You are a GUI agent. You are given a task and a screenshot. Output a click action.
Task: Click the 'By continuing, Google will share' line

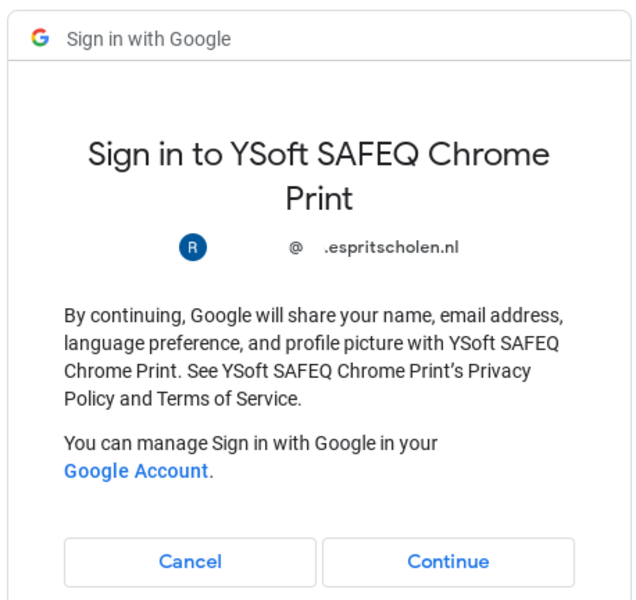coord(200,316)
